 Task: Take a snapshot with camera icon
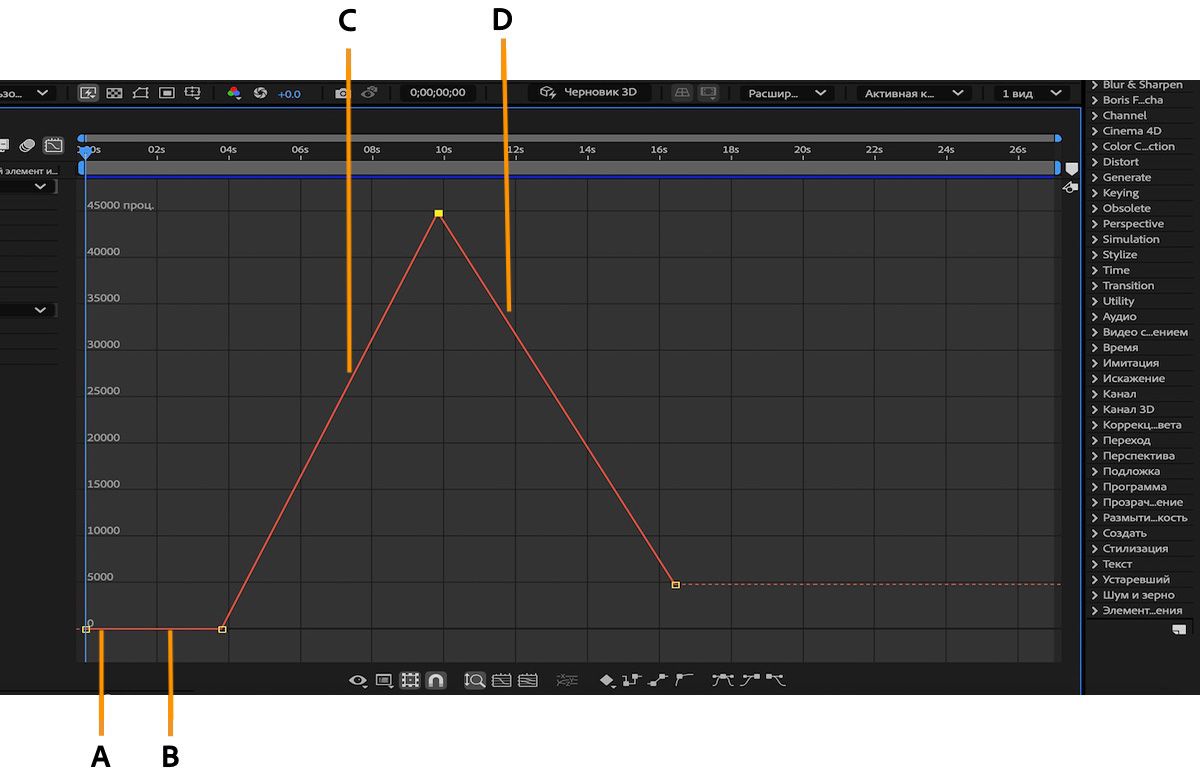click(x=342, y=93)
